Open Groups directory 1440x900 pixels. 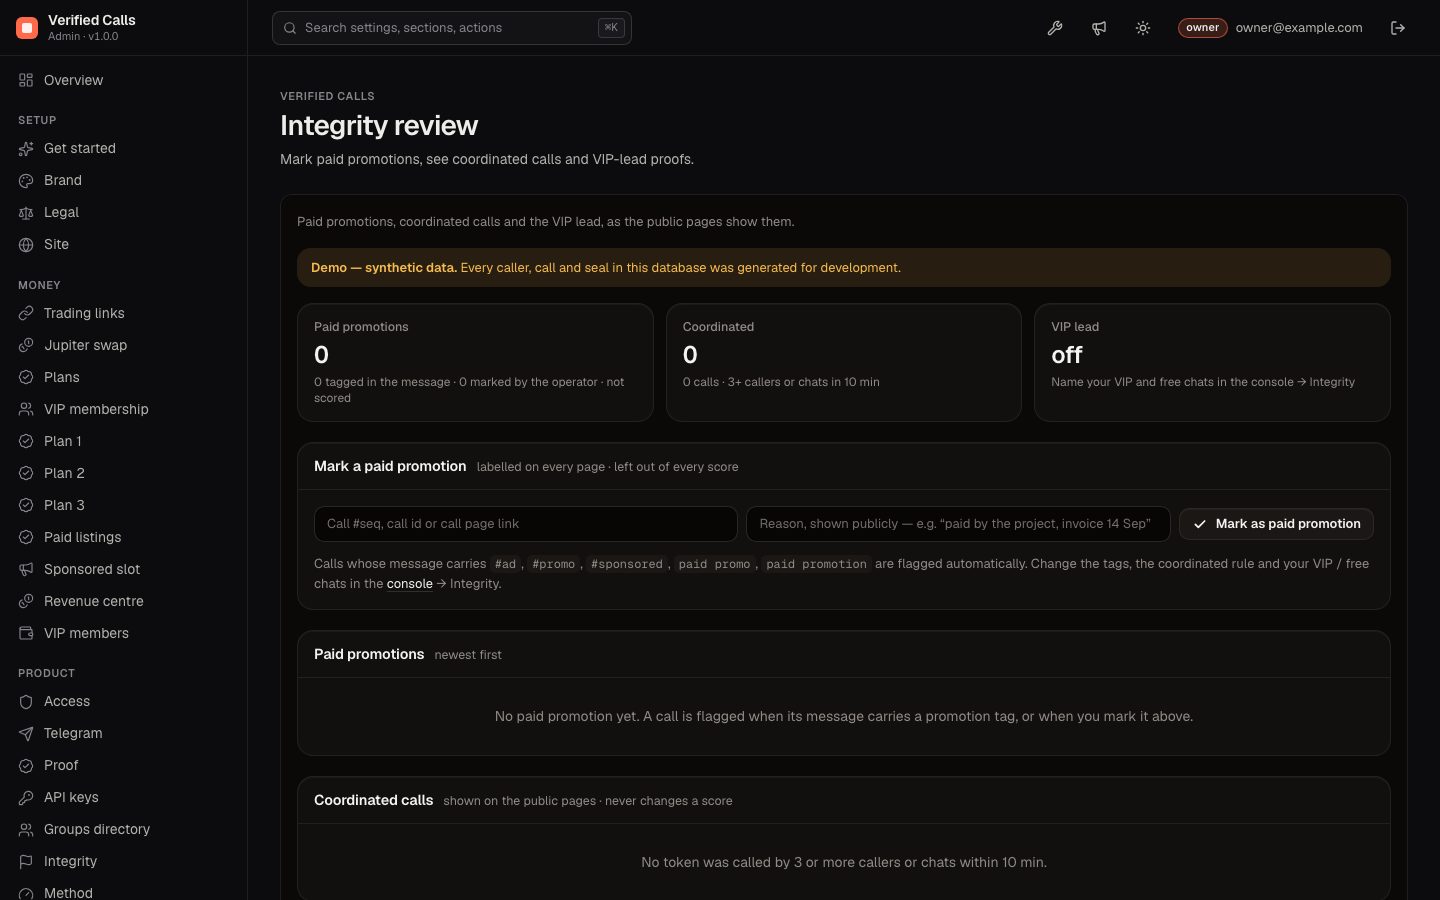pyautogui.click(x=124, y=829)
